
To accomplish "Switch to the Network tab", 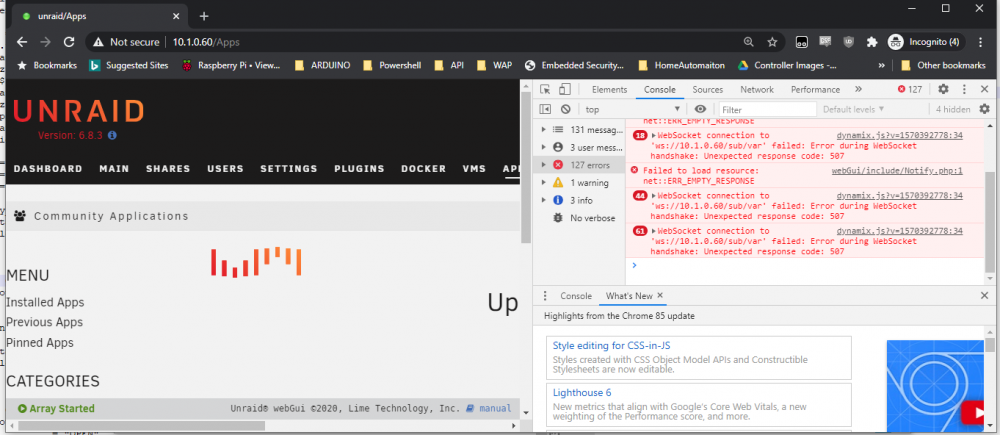I will tap(757, 89).
